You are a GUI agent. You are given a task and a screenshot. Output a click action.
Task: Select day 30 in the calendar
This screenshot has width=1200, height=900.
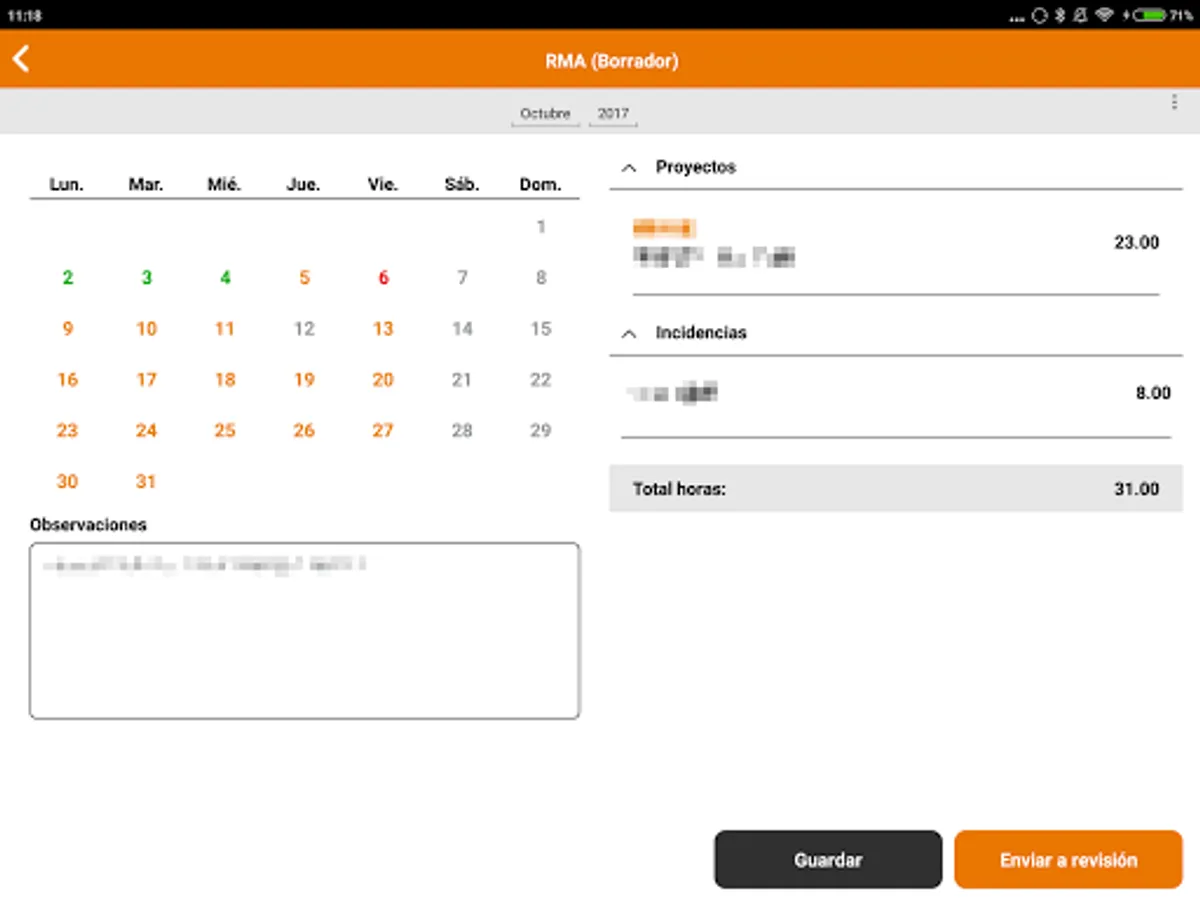(67, 482)
